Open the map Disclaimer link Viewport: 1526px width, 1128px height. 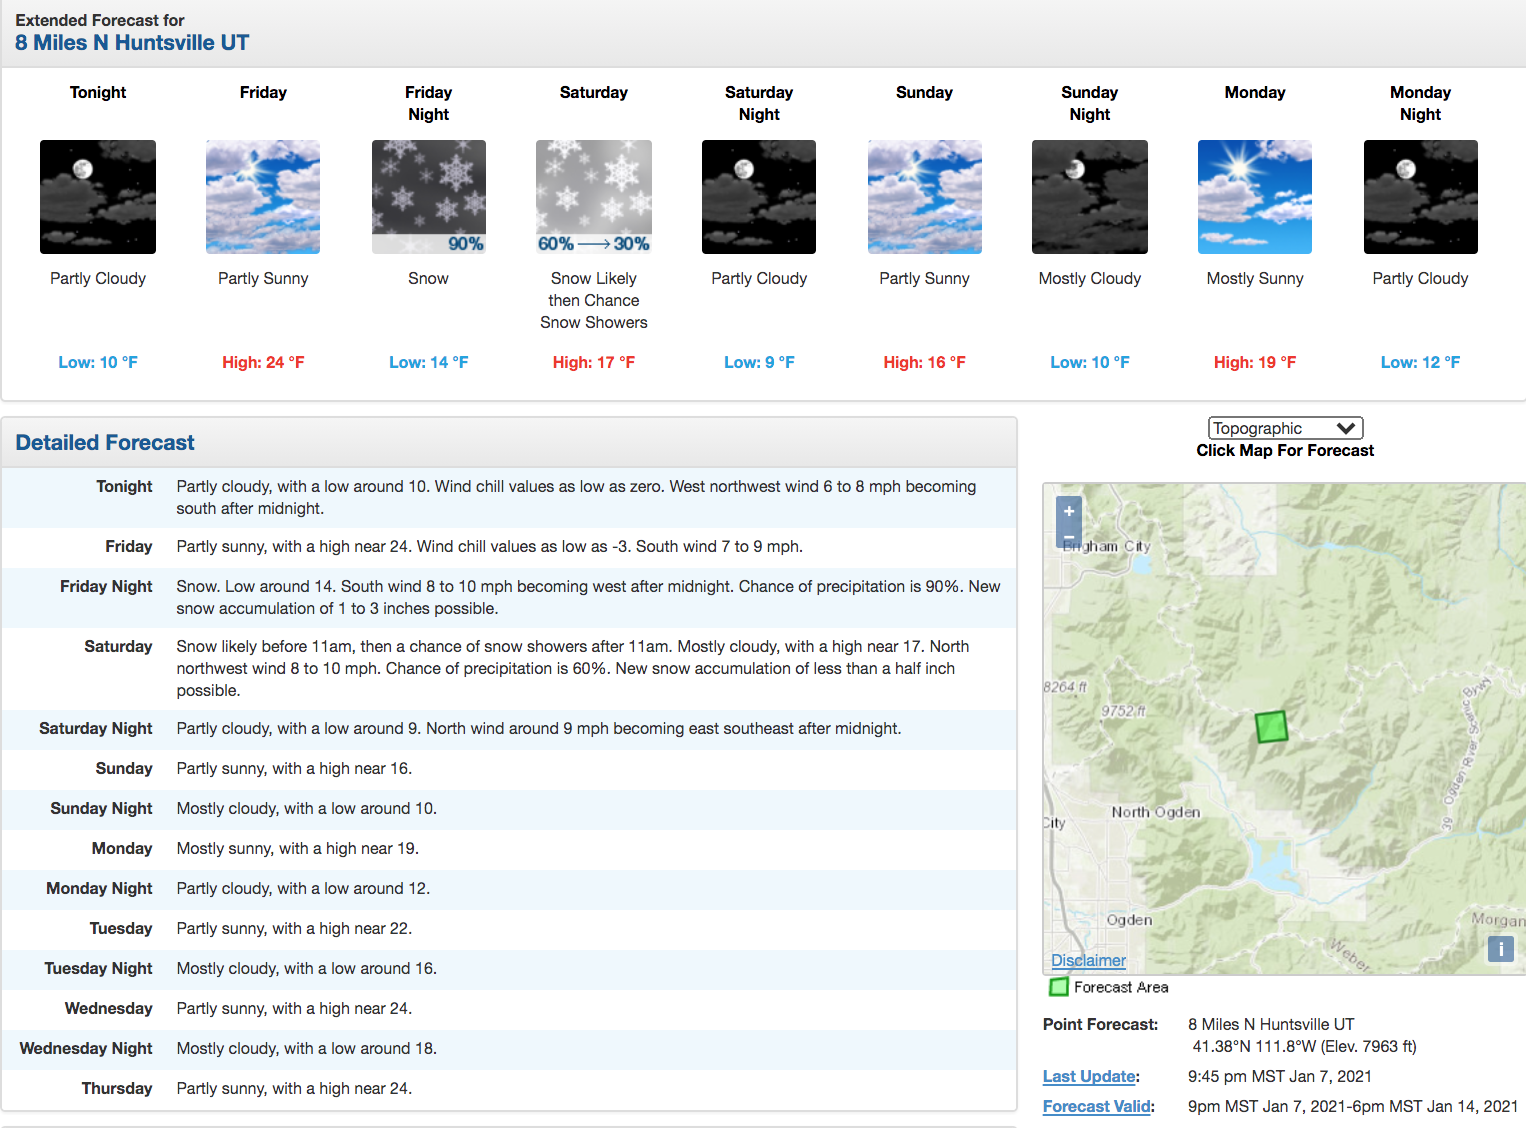(x=1088, y=960)
